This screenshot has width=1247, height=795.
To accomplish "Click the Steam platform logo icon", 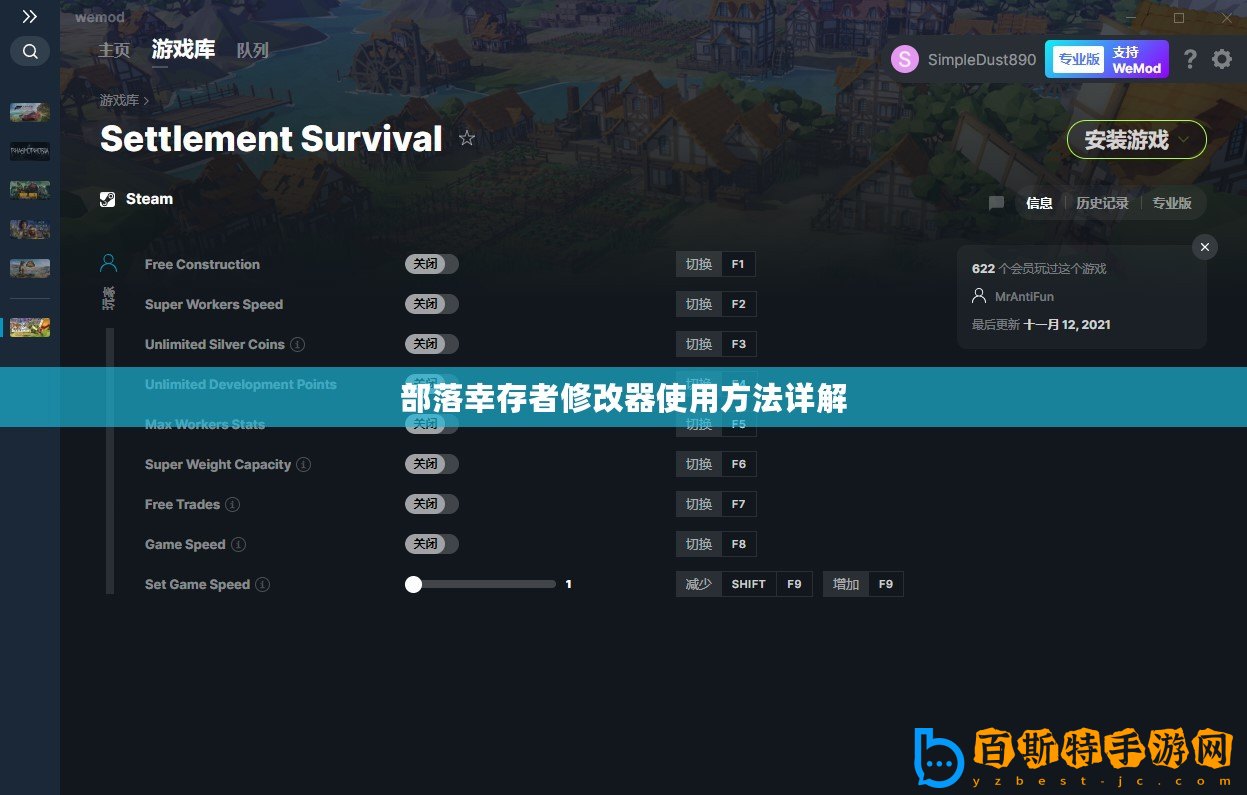I will coord(108,199).
